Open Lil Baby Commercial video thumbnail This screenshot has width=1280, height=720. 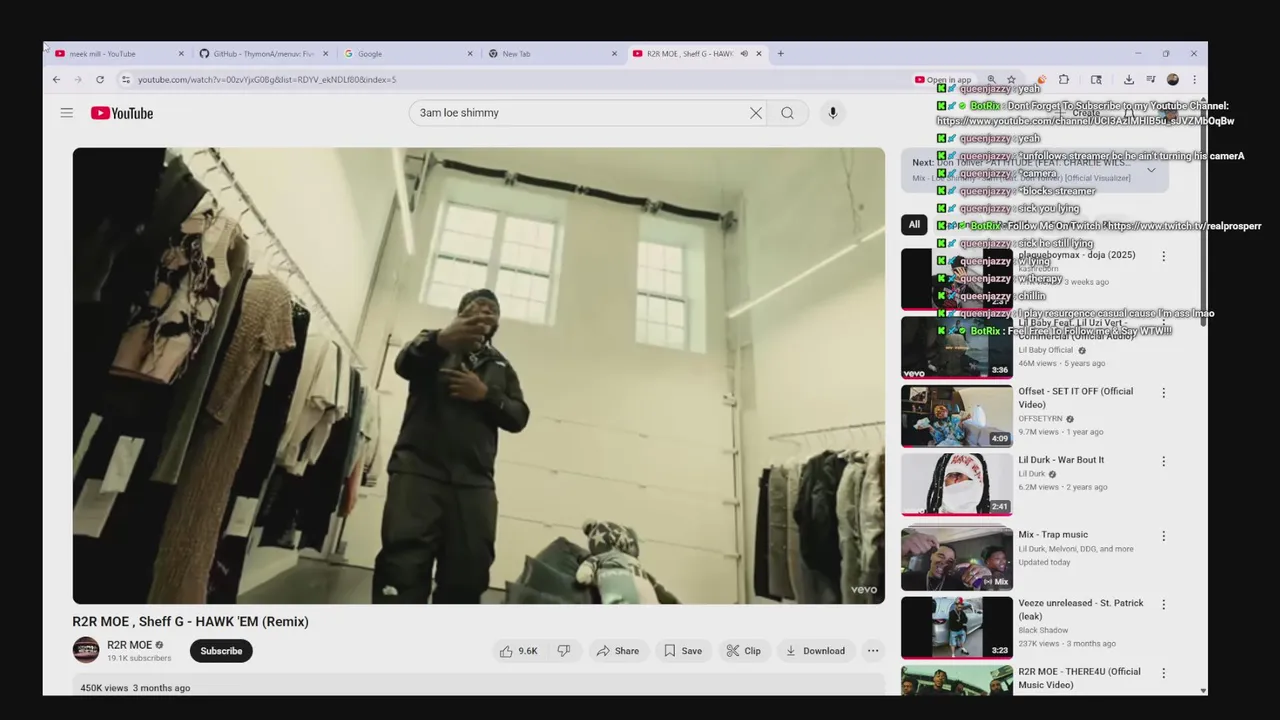tap(957, 348)
